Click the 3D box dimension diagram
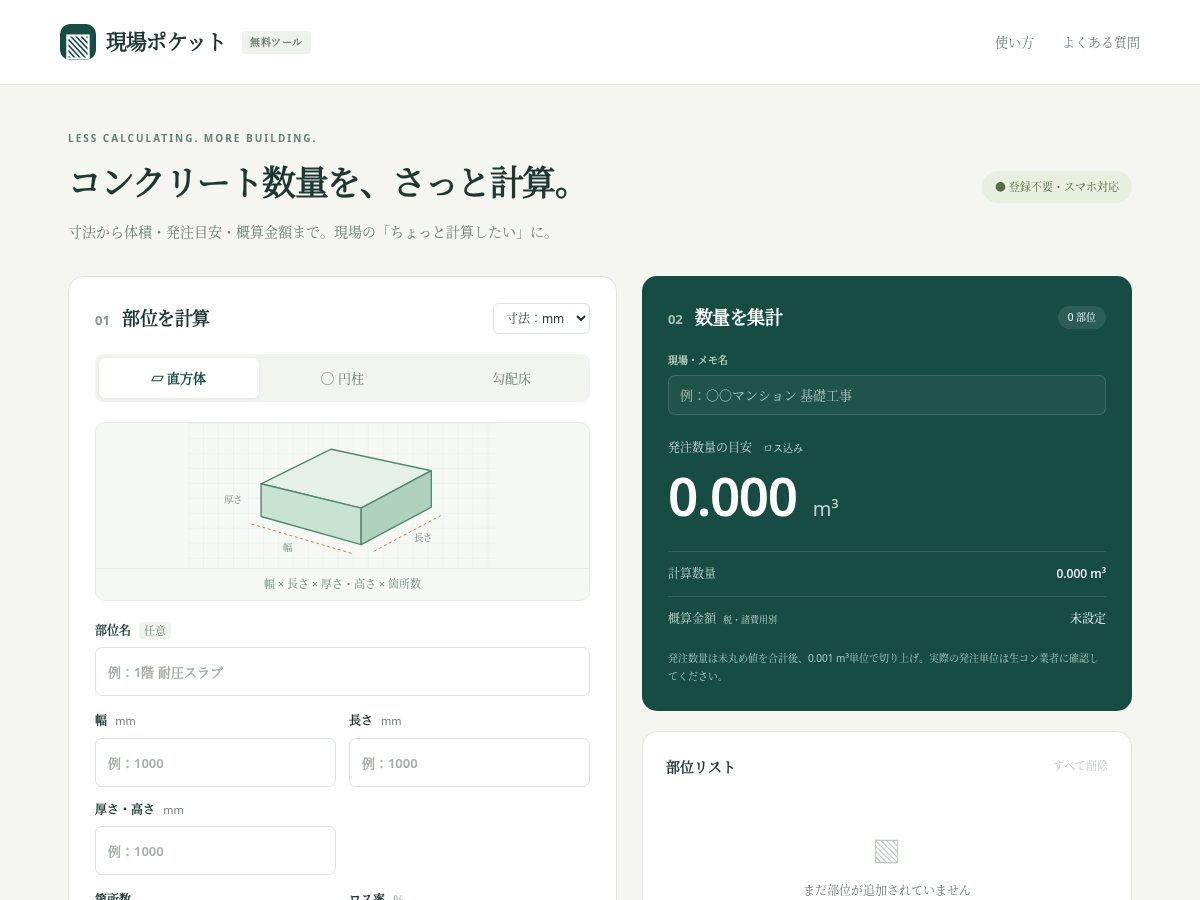1200x900 pixels. click(x=342, y=496)
